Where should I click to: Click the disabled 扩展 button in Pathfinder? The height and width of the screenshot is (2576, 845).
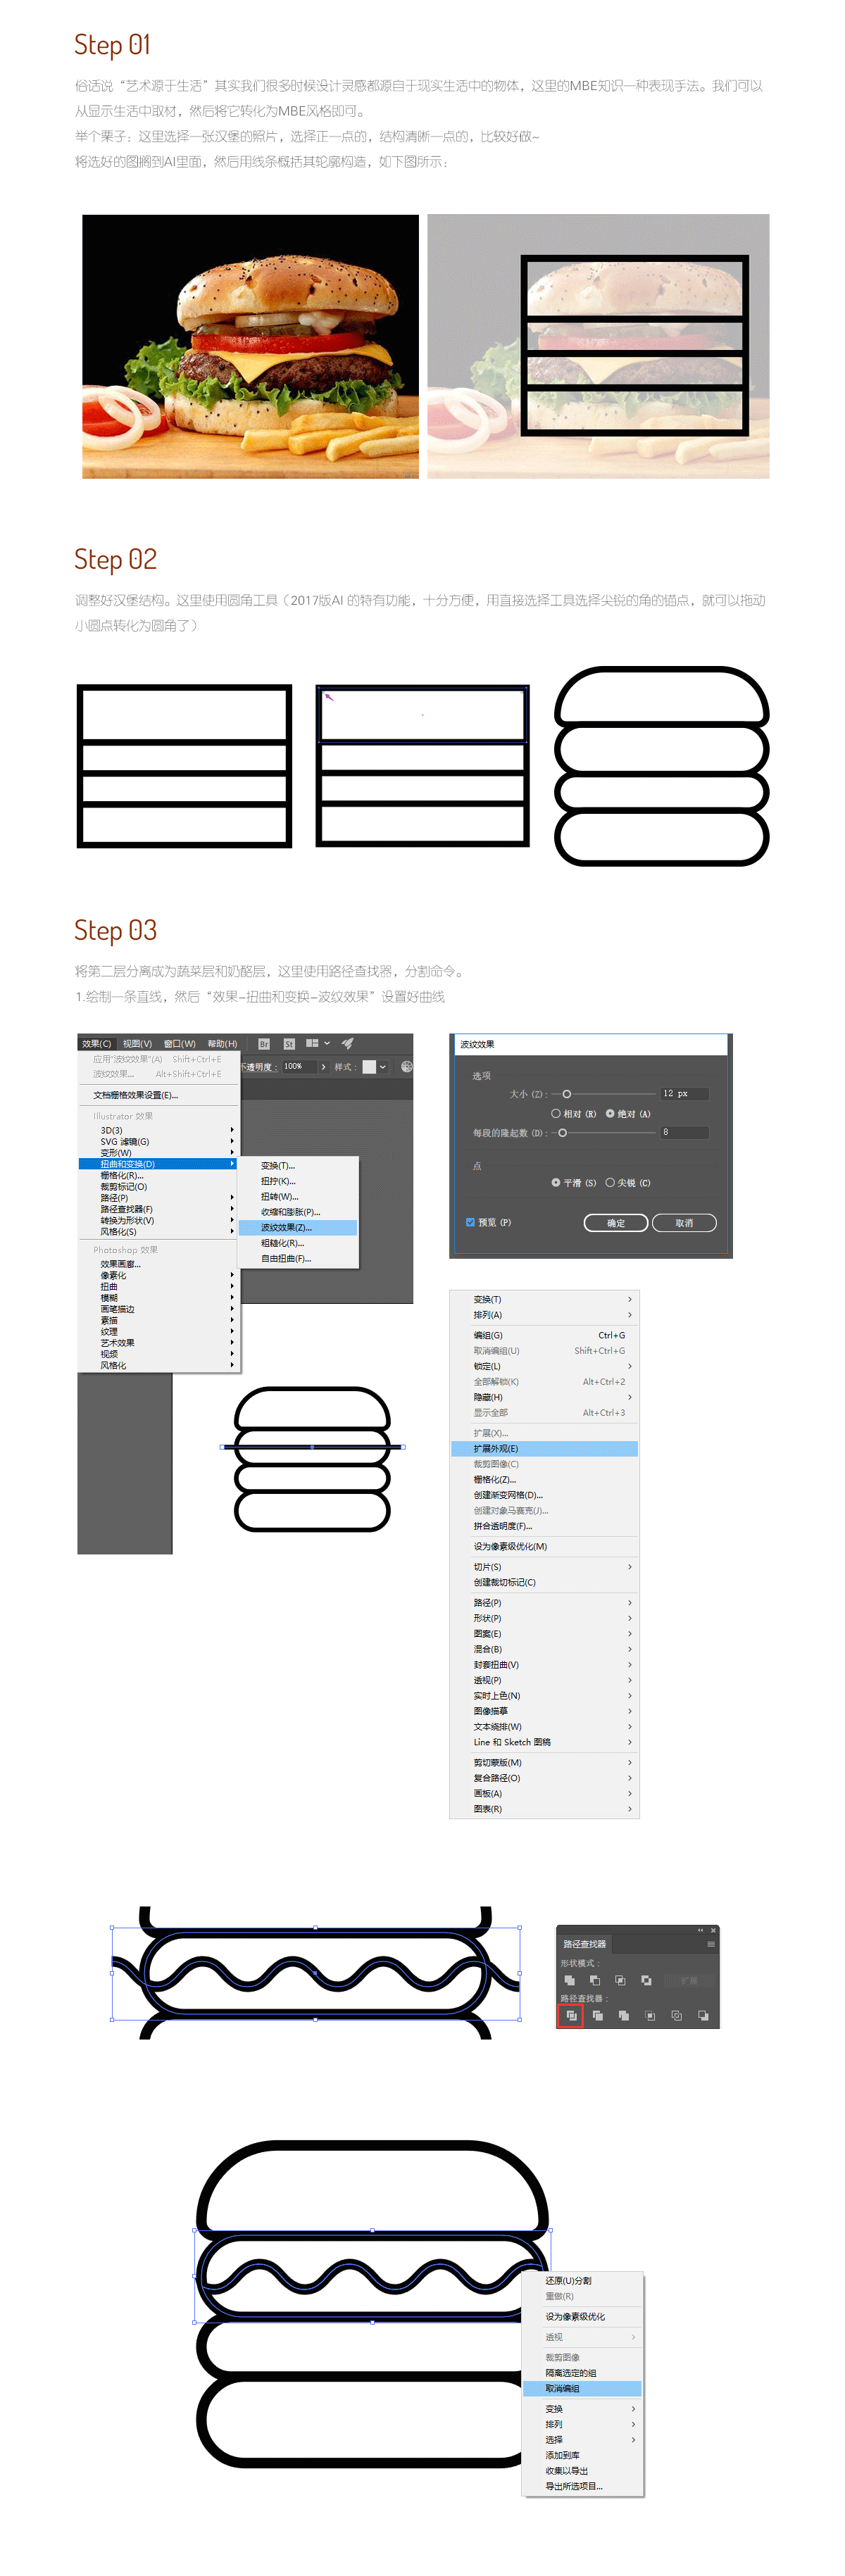689,1980
